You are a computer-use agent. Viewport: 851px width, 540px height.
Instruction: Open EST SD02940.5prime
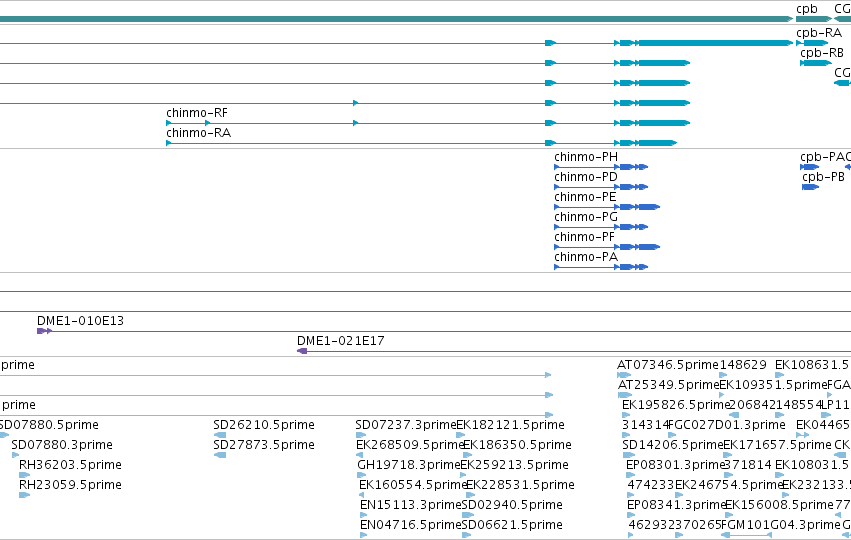[512, 505]
